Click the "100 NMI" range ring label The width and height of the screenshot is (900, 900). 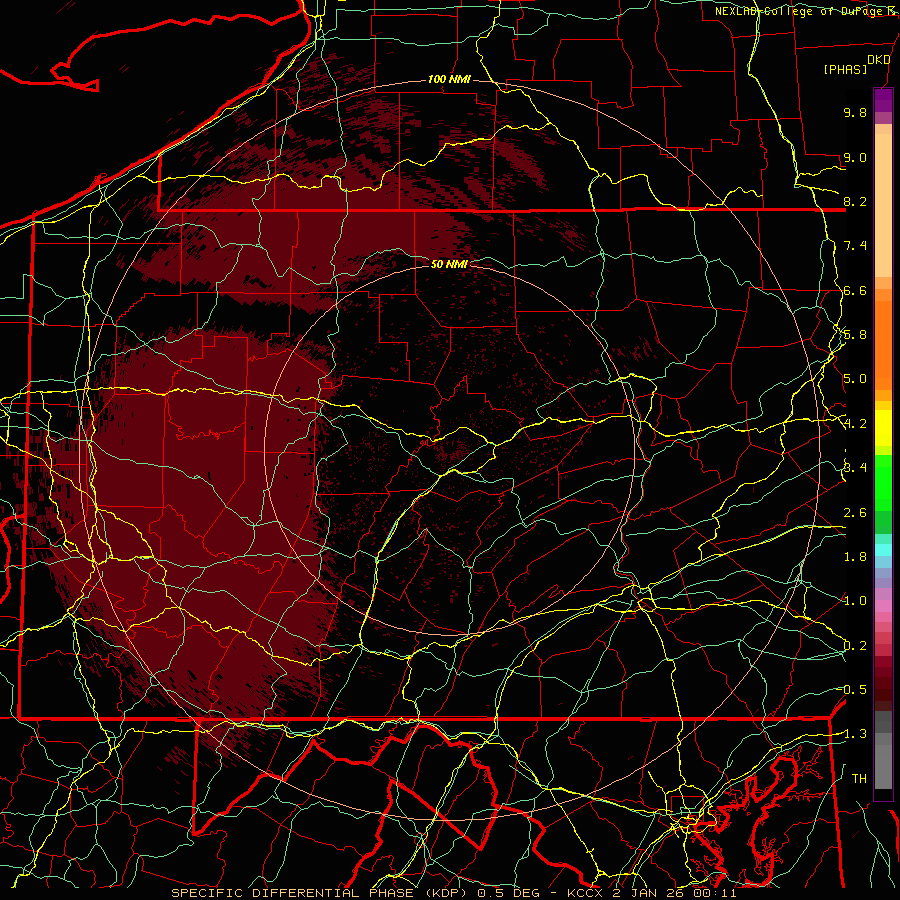click(x=449, y=79)
